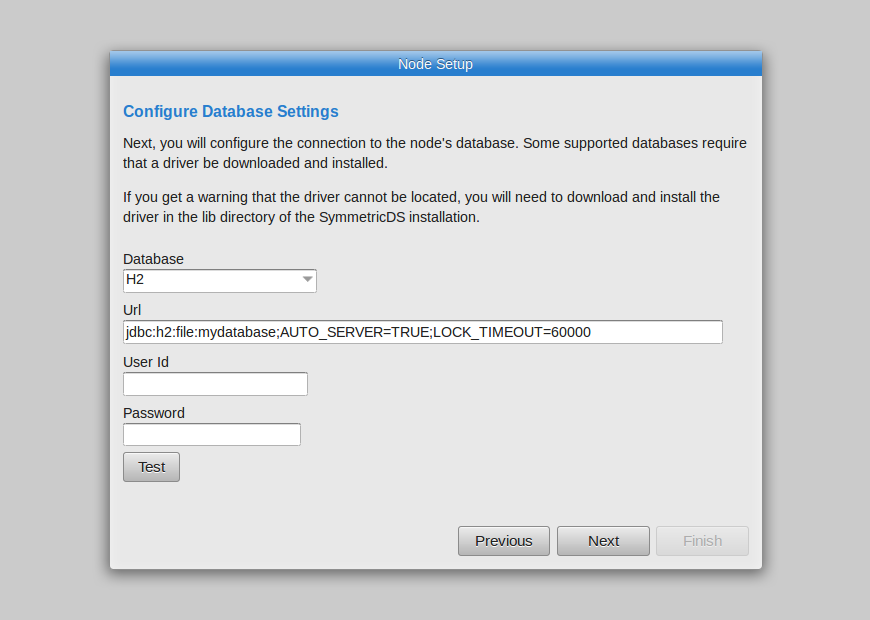Click the Configure Database Settings heading

[x=231, y=112]
